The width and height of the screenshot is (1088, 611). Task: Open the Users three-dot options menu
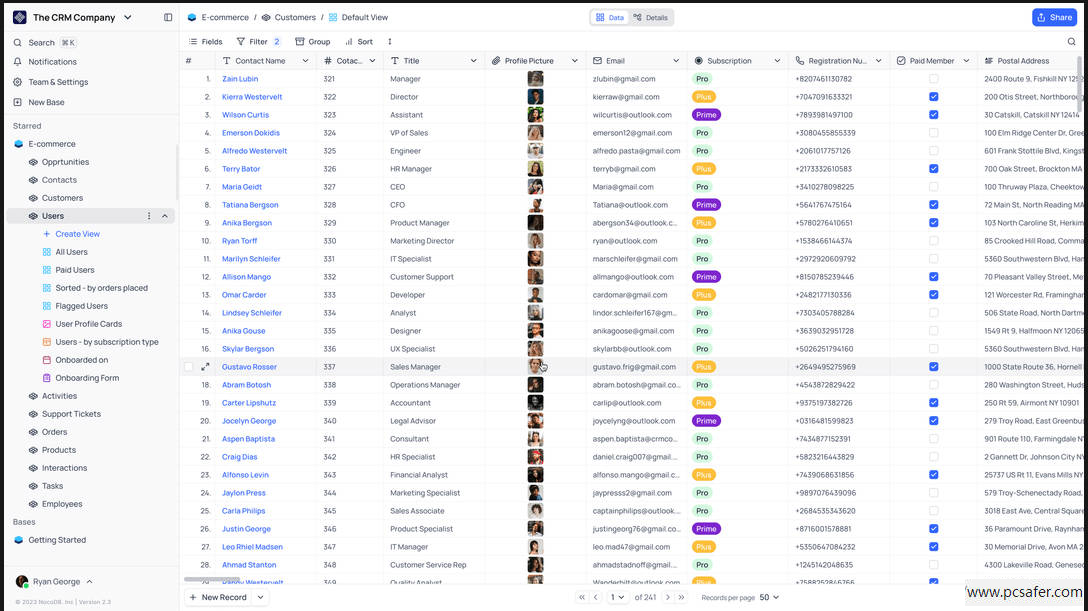149,216
